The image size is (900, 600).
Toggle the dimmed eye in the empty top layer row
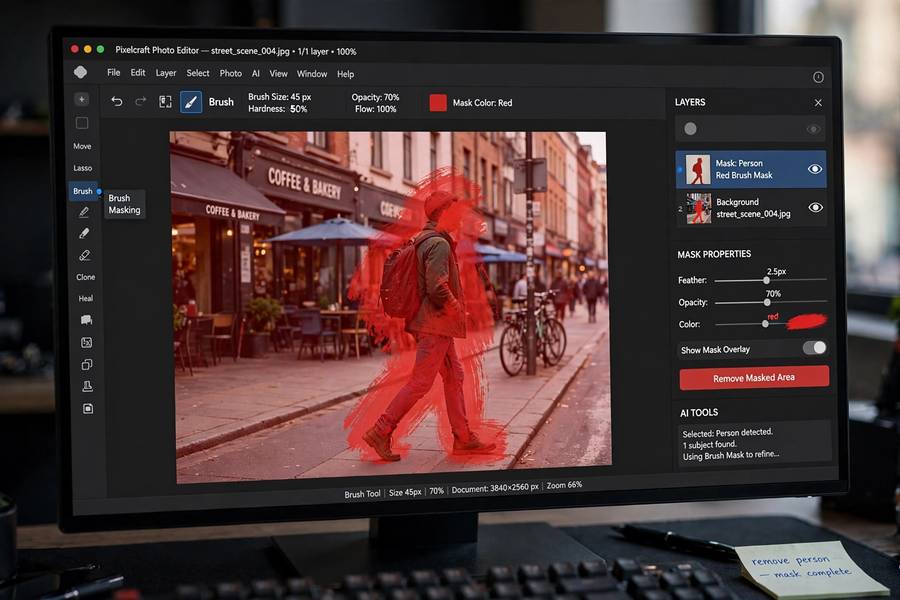tap(813, 129)
